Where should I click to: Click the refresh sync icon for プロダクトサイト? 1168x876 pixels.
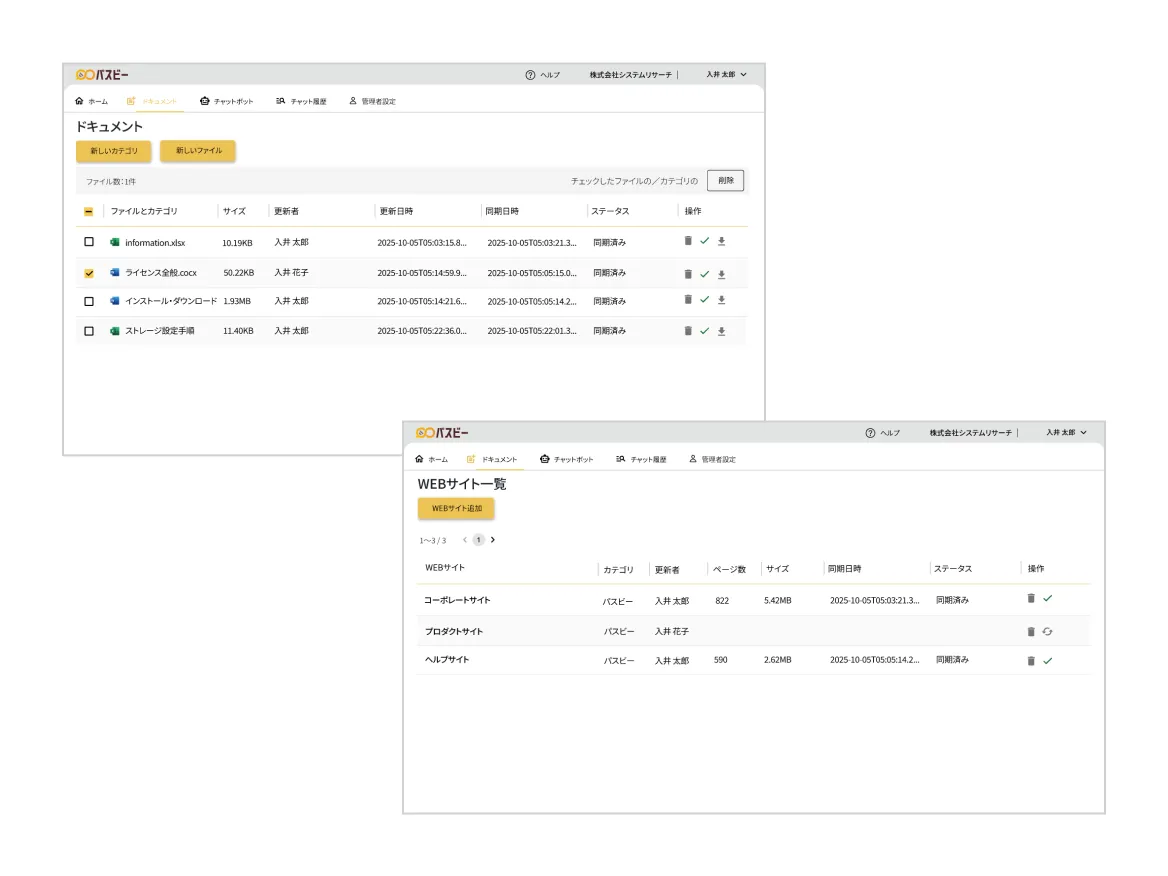pos(1047,631)
